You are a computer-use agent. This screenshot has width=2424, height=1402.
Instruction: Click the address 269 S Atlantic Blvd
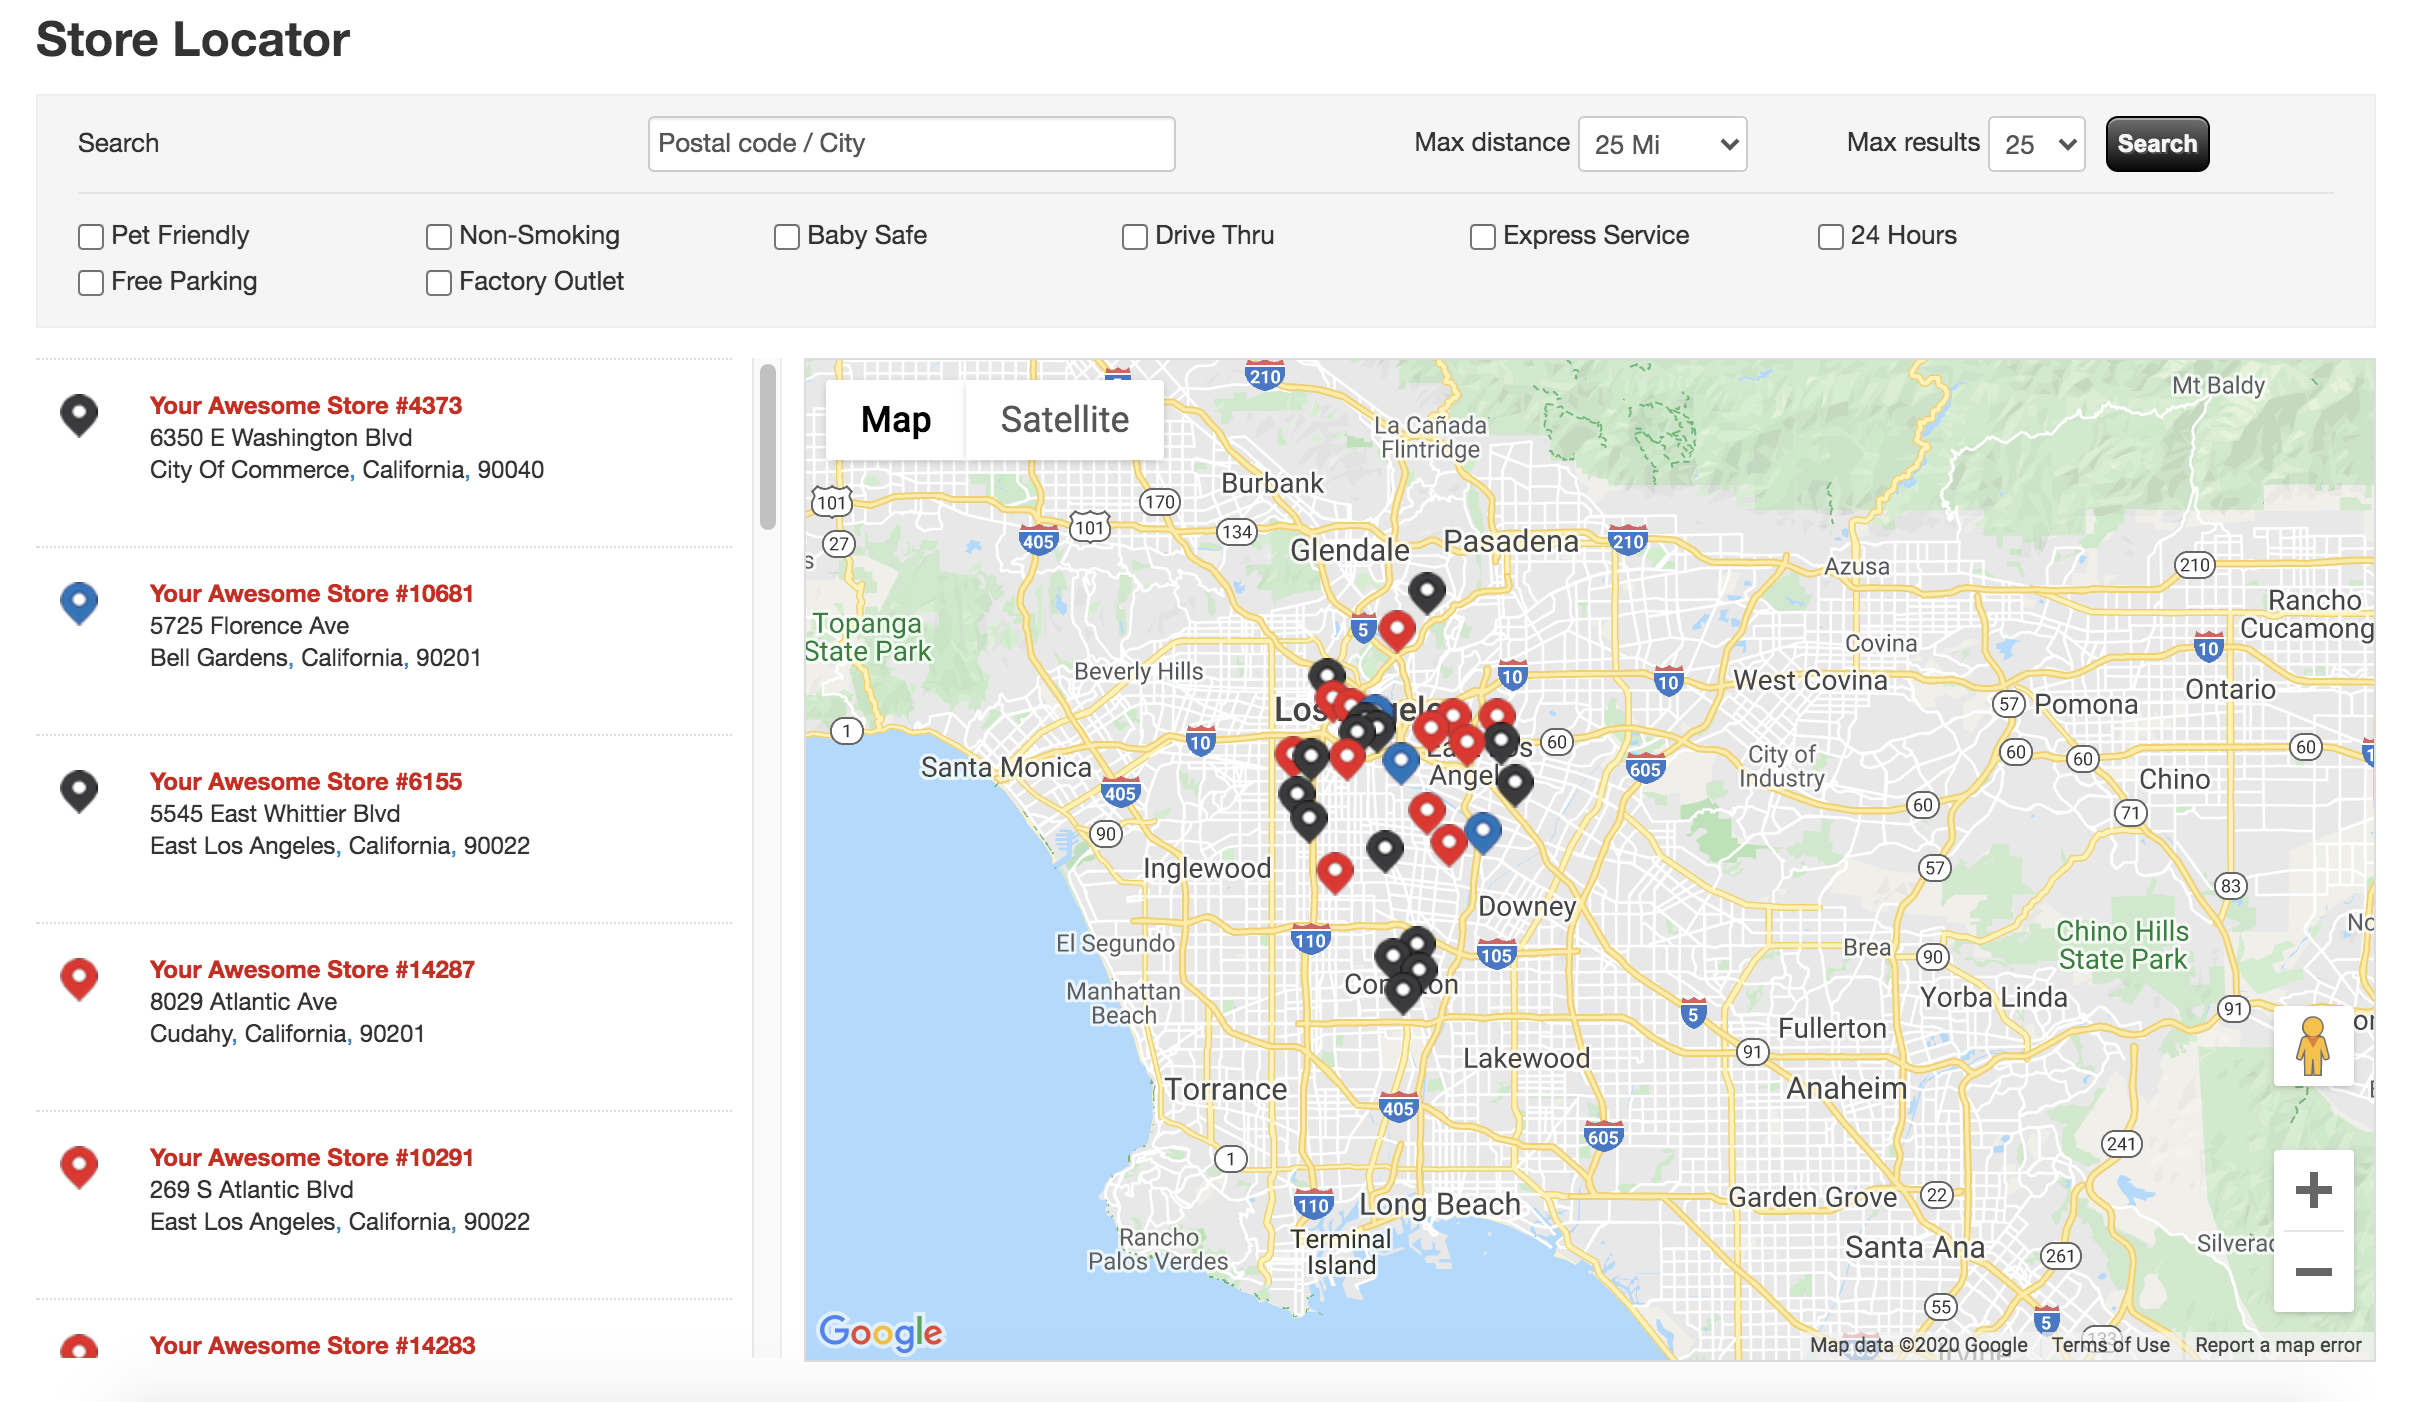click(252, 1190)
